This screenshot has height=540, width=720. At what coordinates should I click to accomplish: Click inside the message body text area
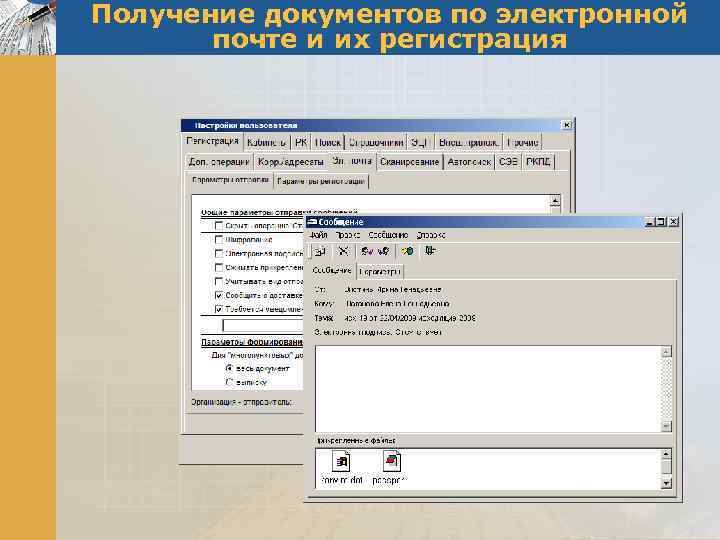488,389
